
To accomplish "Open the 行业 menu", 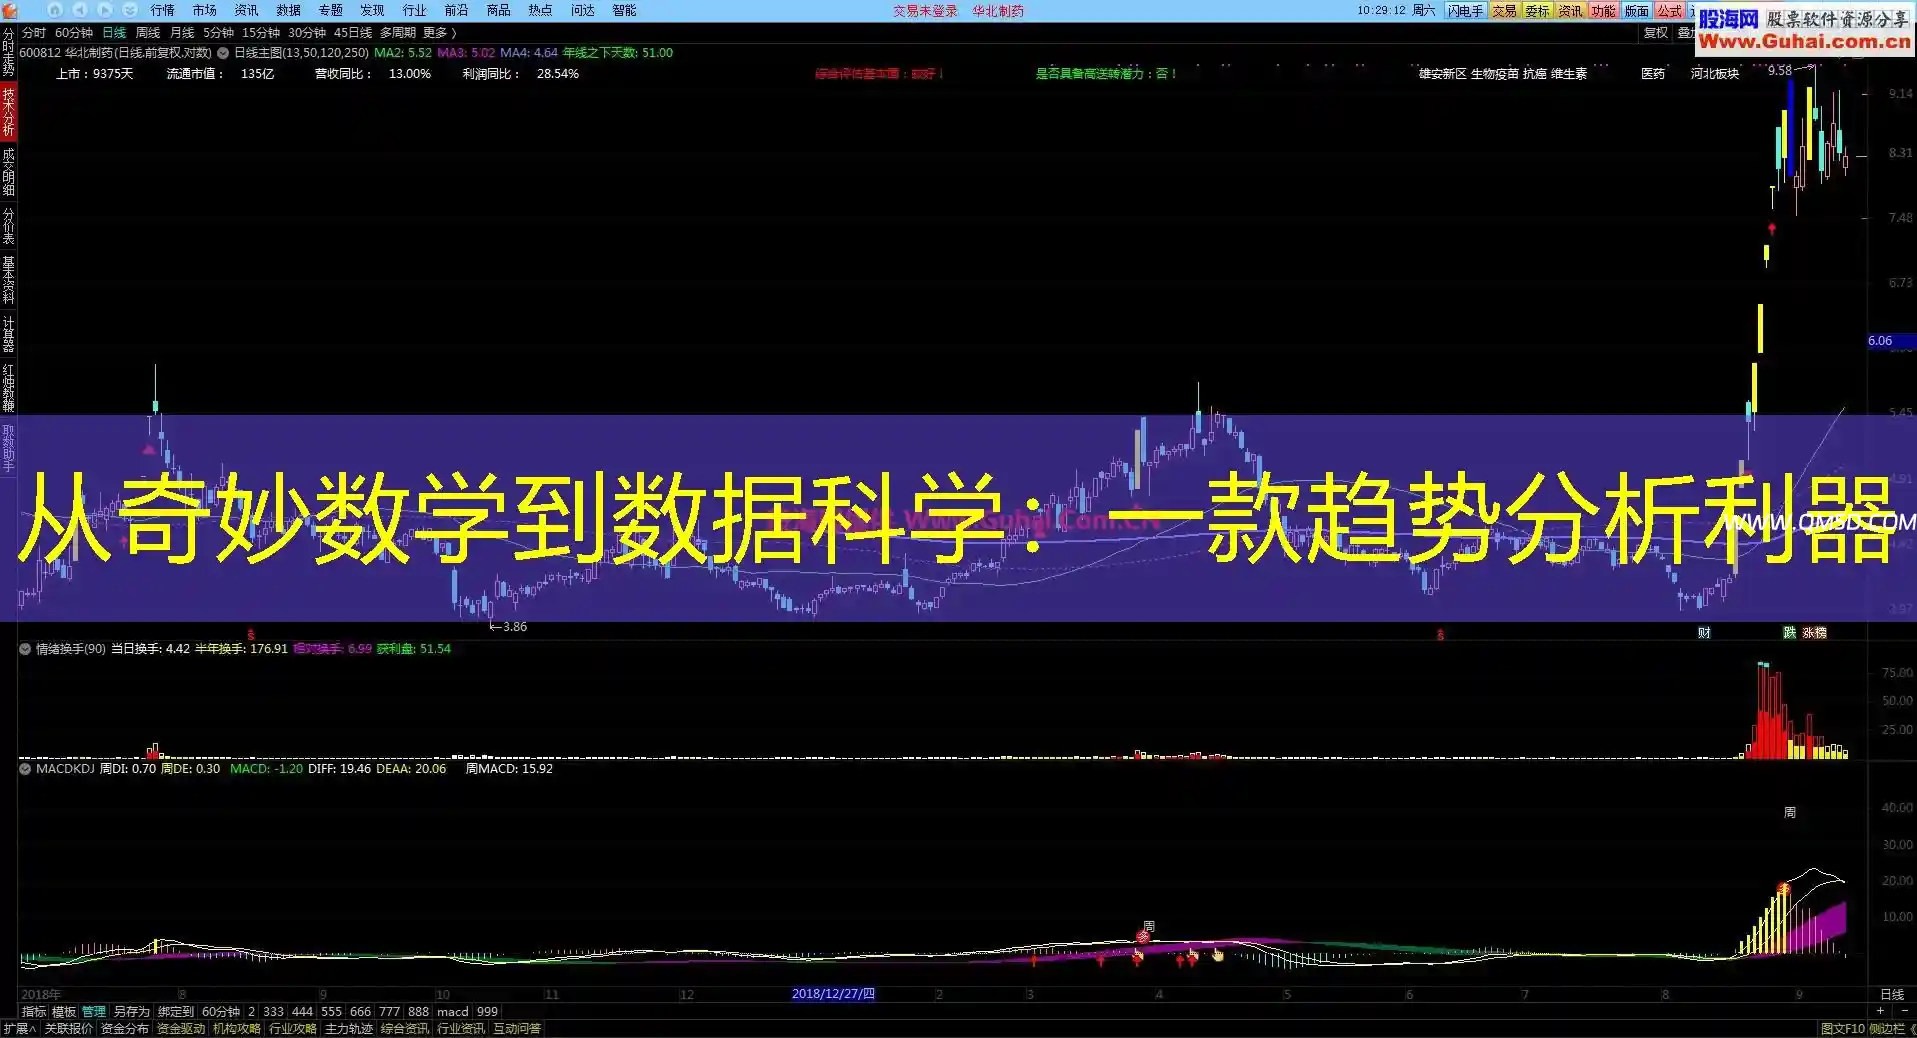I will tap(415, 10).
